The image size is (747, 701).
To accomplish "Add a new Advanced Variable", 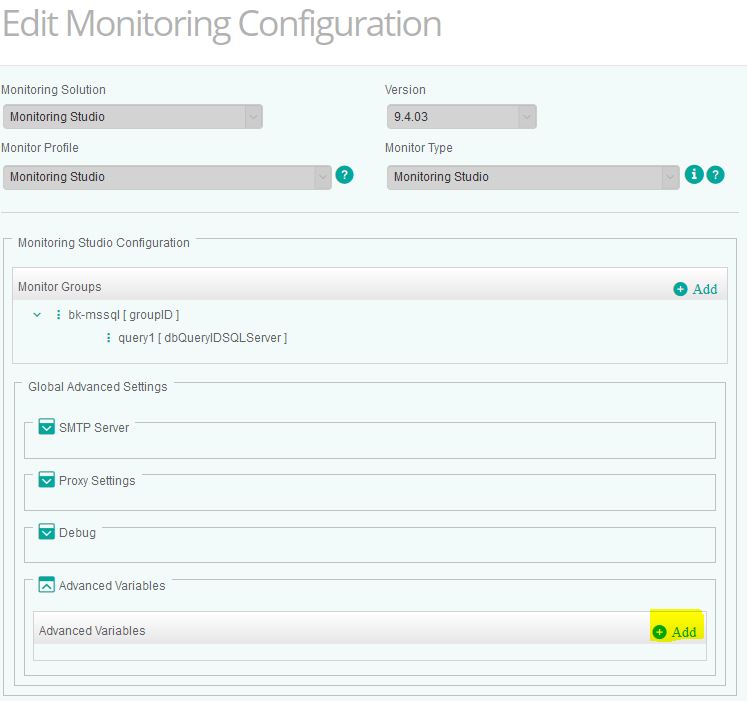I will pos(675,632).
